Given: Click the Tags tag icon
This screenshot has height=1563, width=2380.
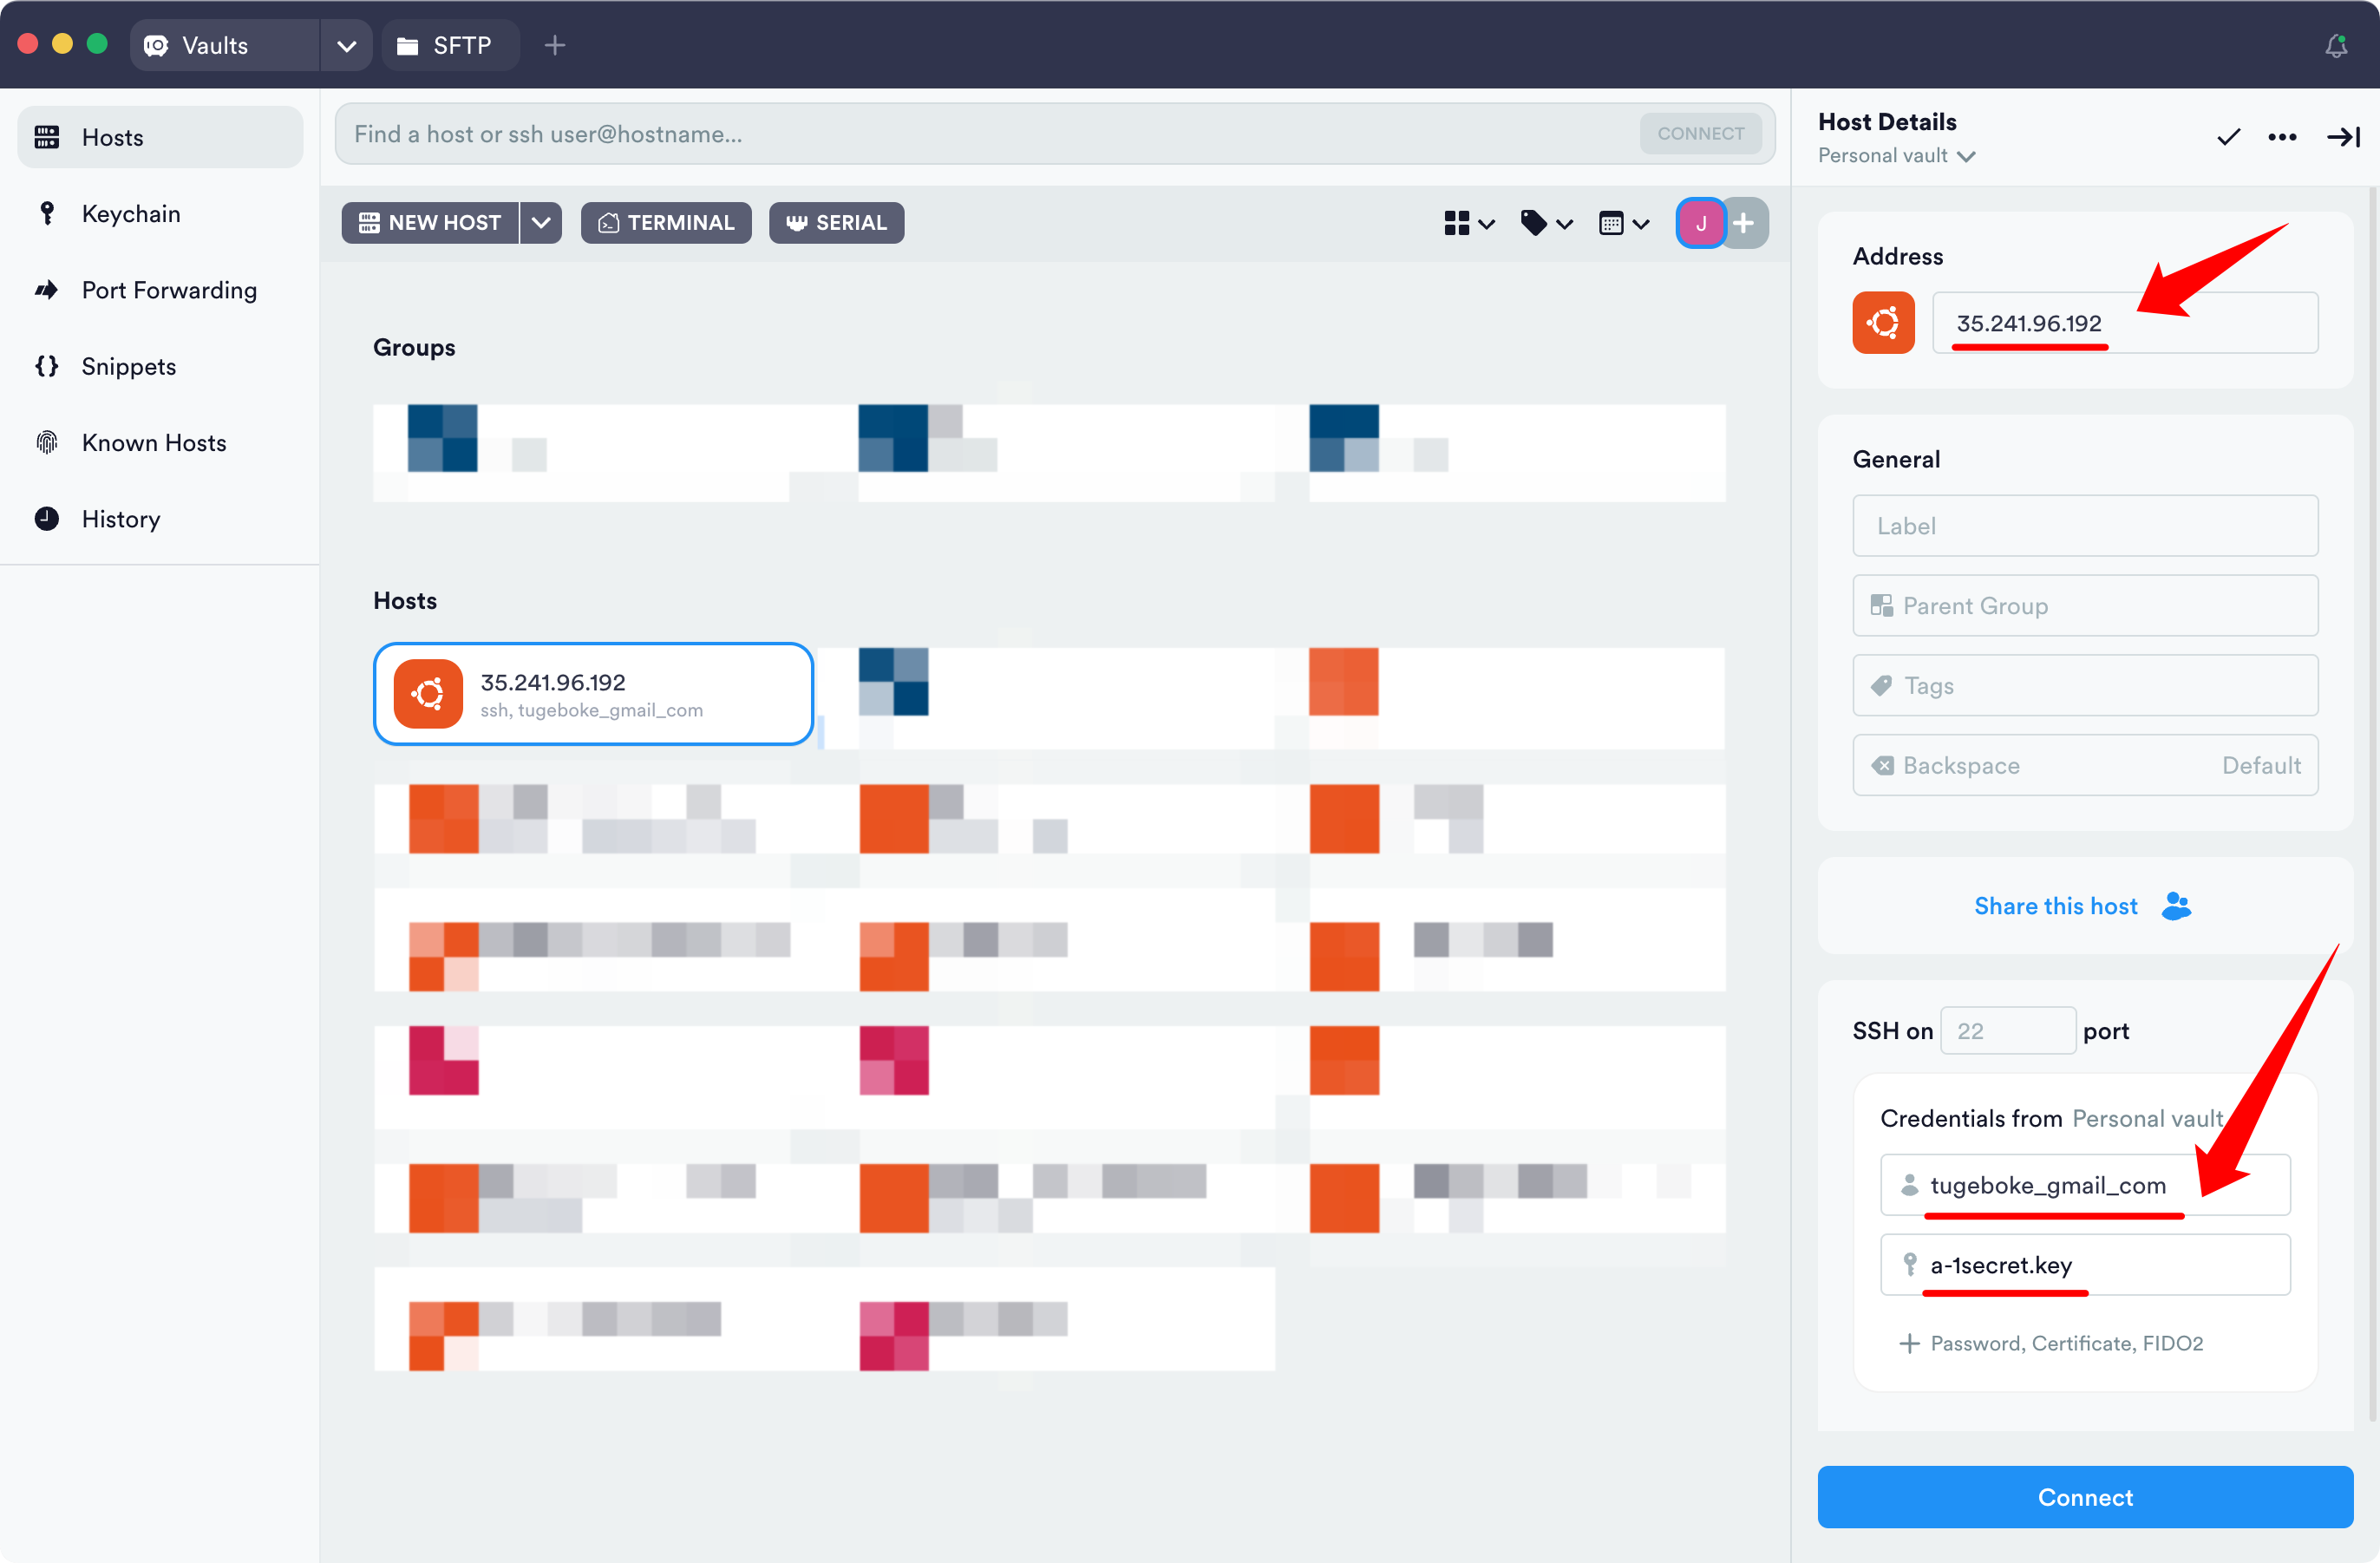Looking at the screenshot, I should coord(1882,686).
